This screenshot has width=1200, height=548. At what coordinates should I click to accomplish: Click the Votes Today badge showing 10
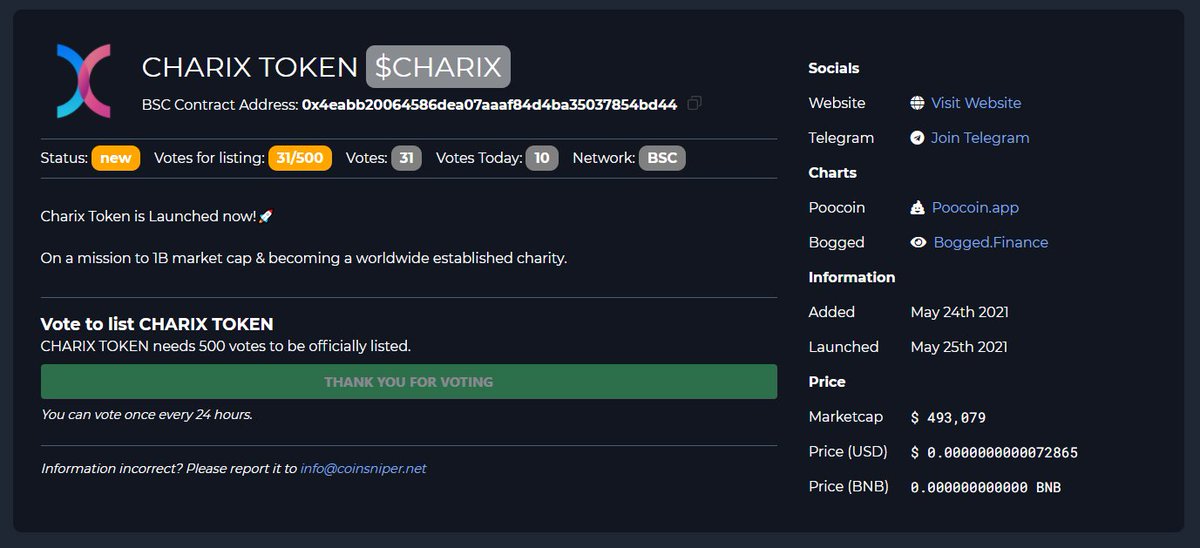click(542, 158)
